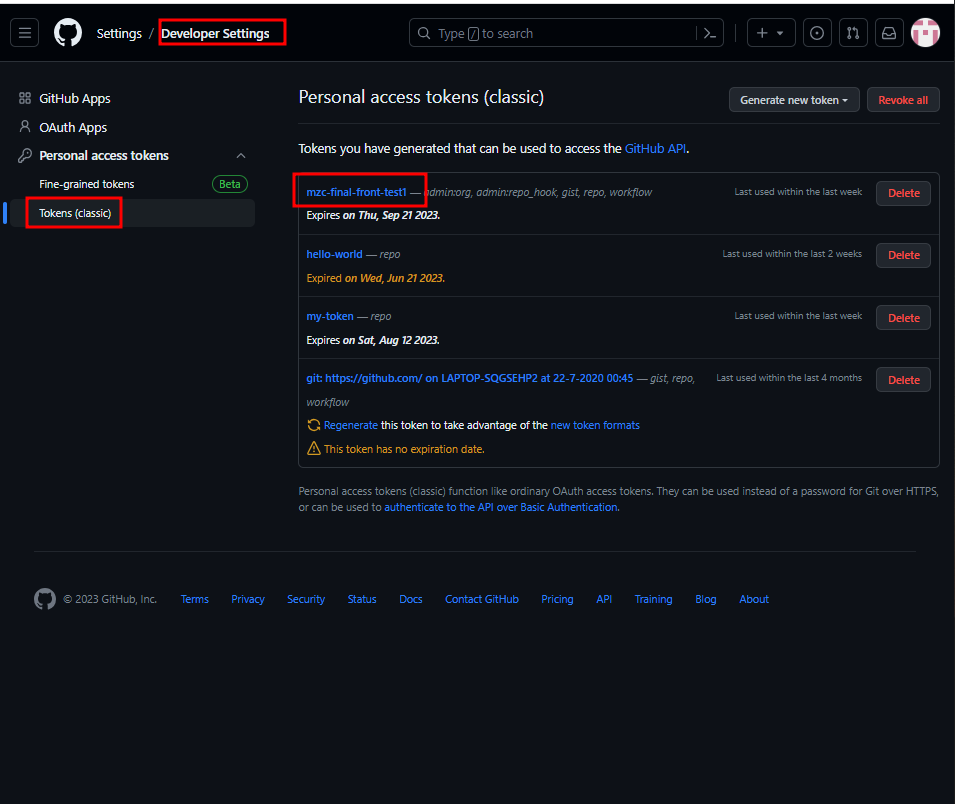Viewport: 955px width, 804px height.
Task: Click the key icon beside Personal access tokens
Action: 25,155
